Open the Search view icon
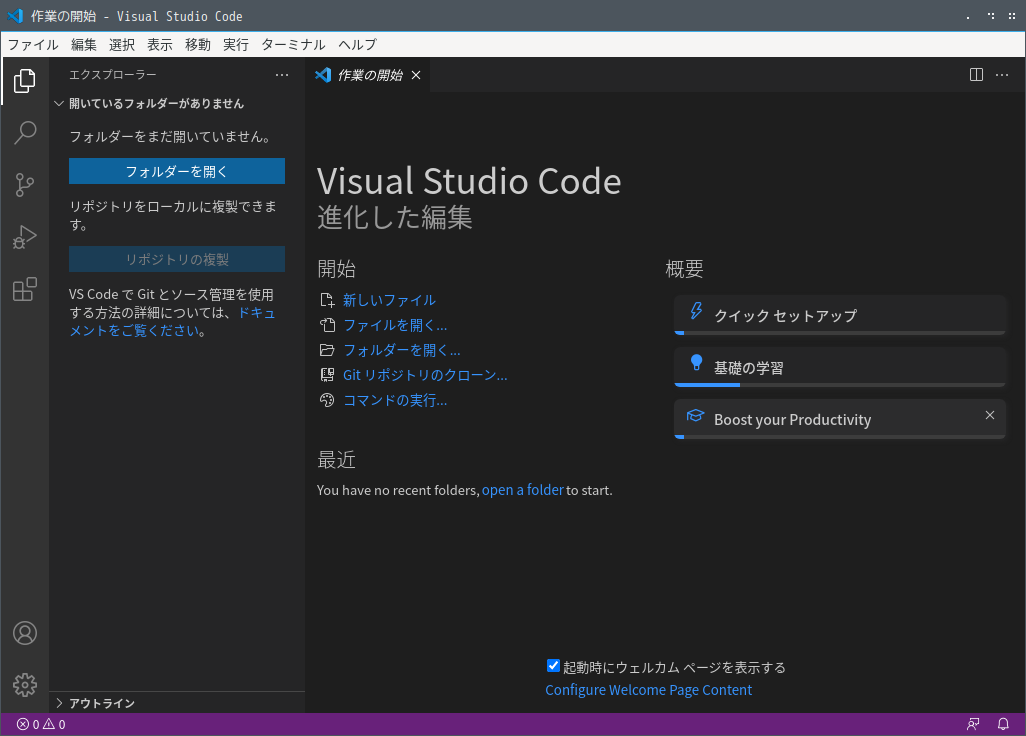Screen dimensions: 1026x736 pos(25,133)
